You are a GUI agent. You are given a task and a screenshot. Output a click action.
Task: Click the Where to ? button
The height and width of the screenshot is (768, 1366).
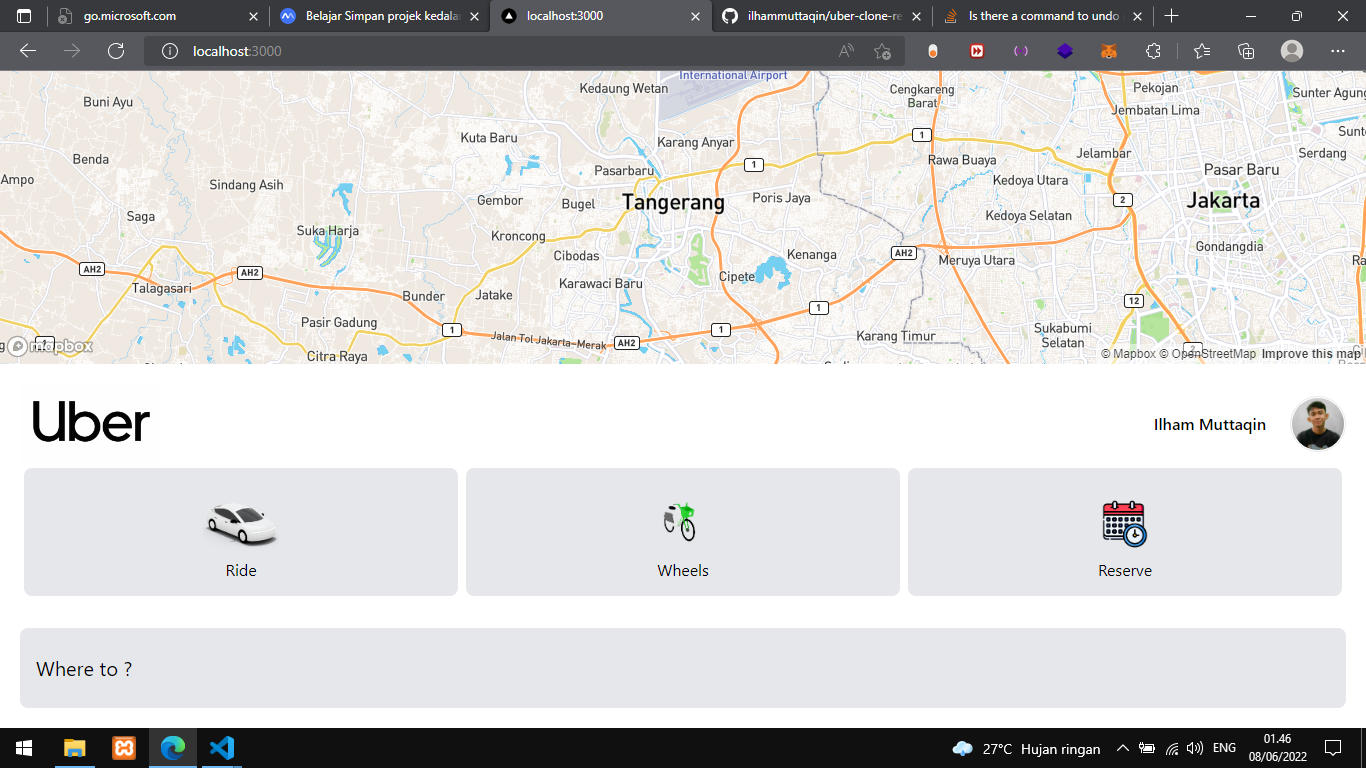(x=682, y=668)
